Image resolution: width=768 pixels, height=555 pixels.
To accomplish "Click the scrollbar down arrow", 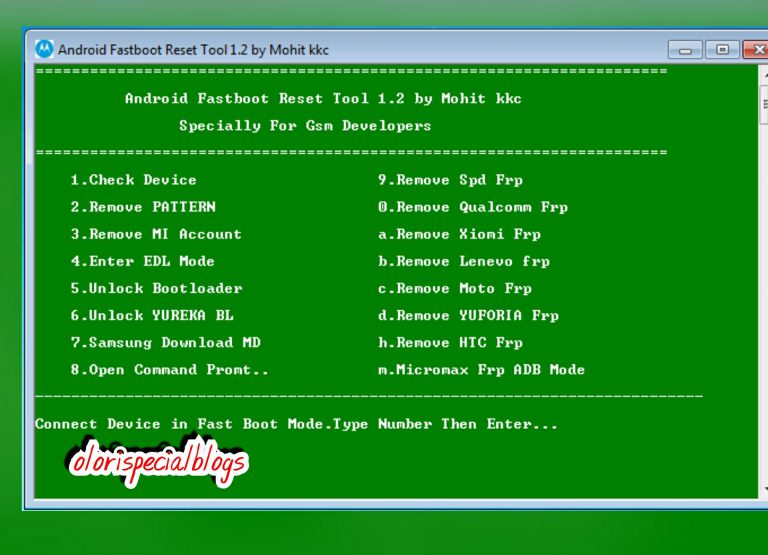I will 765,488.
